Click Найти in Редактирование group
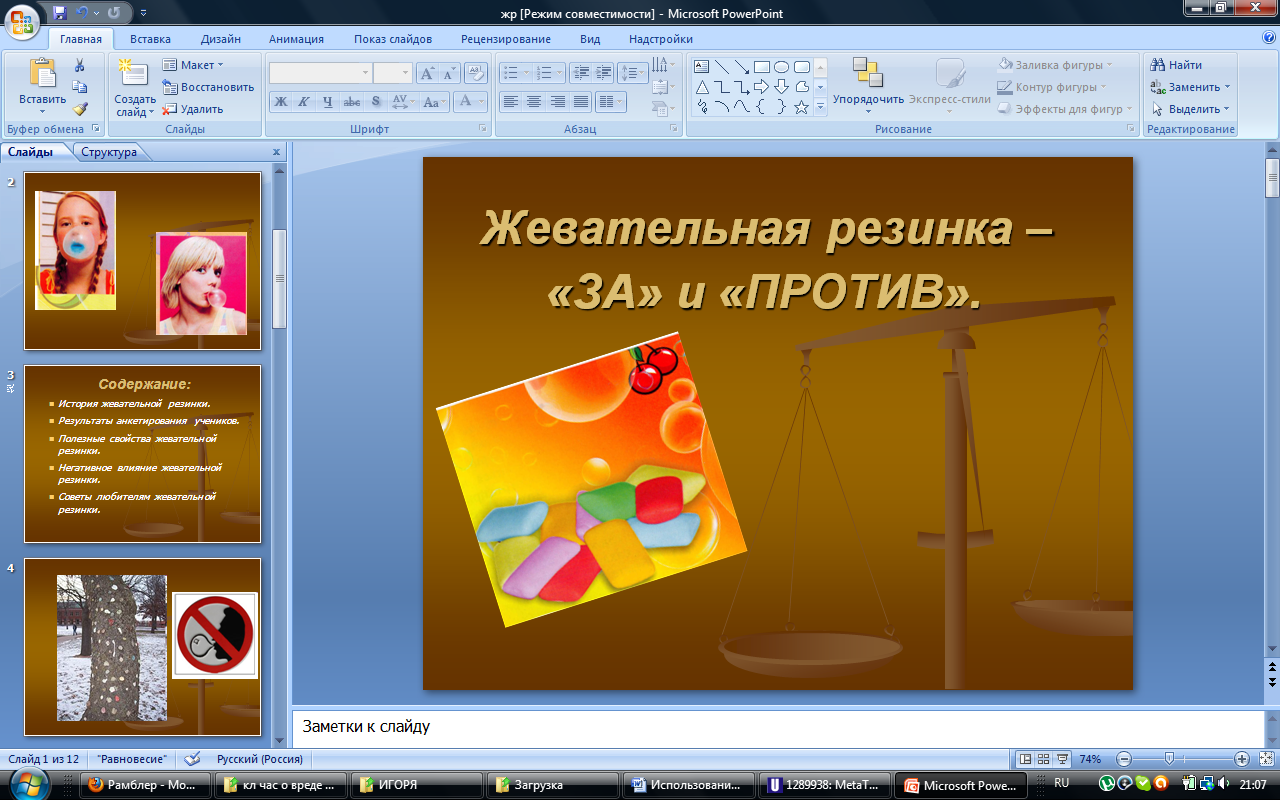This screenshot has height=800, width=1280. pyautogui.click(x=1177, y=65)
